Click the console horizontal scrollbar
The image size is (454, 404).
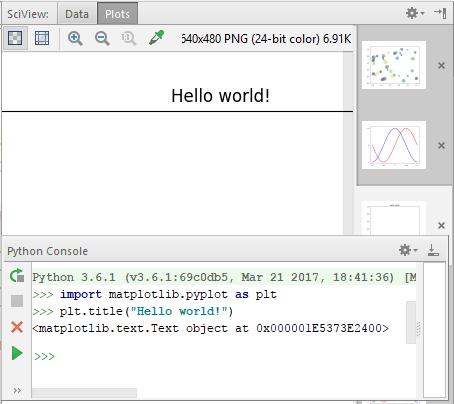tap(84, 393)
